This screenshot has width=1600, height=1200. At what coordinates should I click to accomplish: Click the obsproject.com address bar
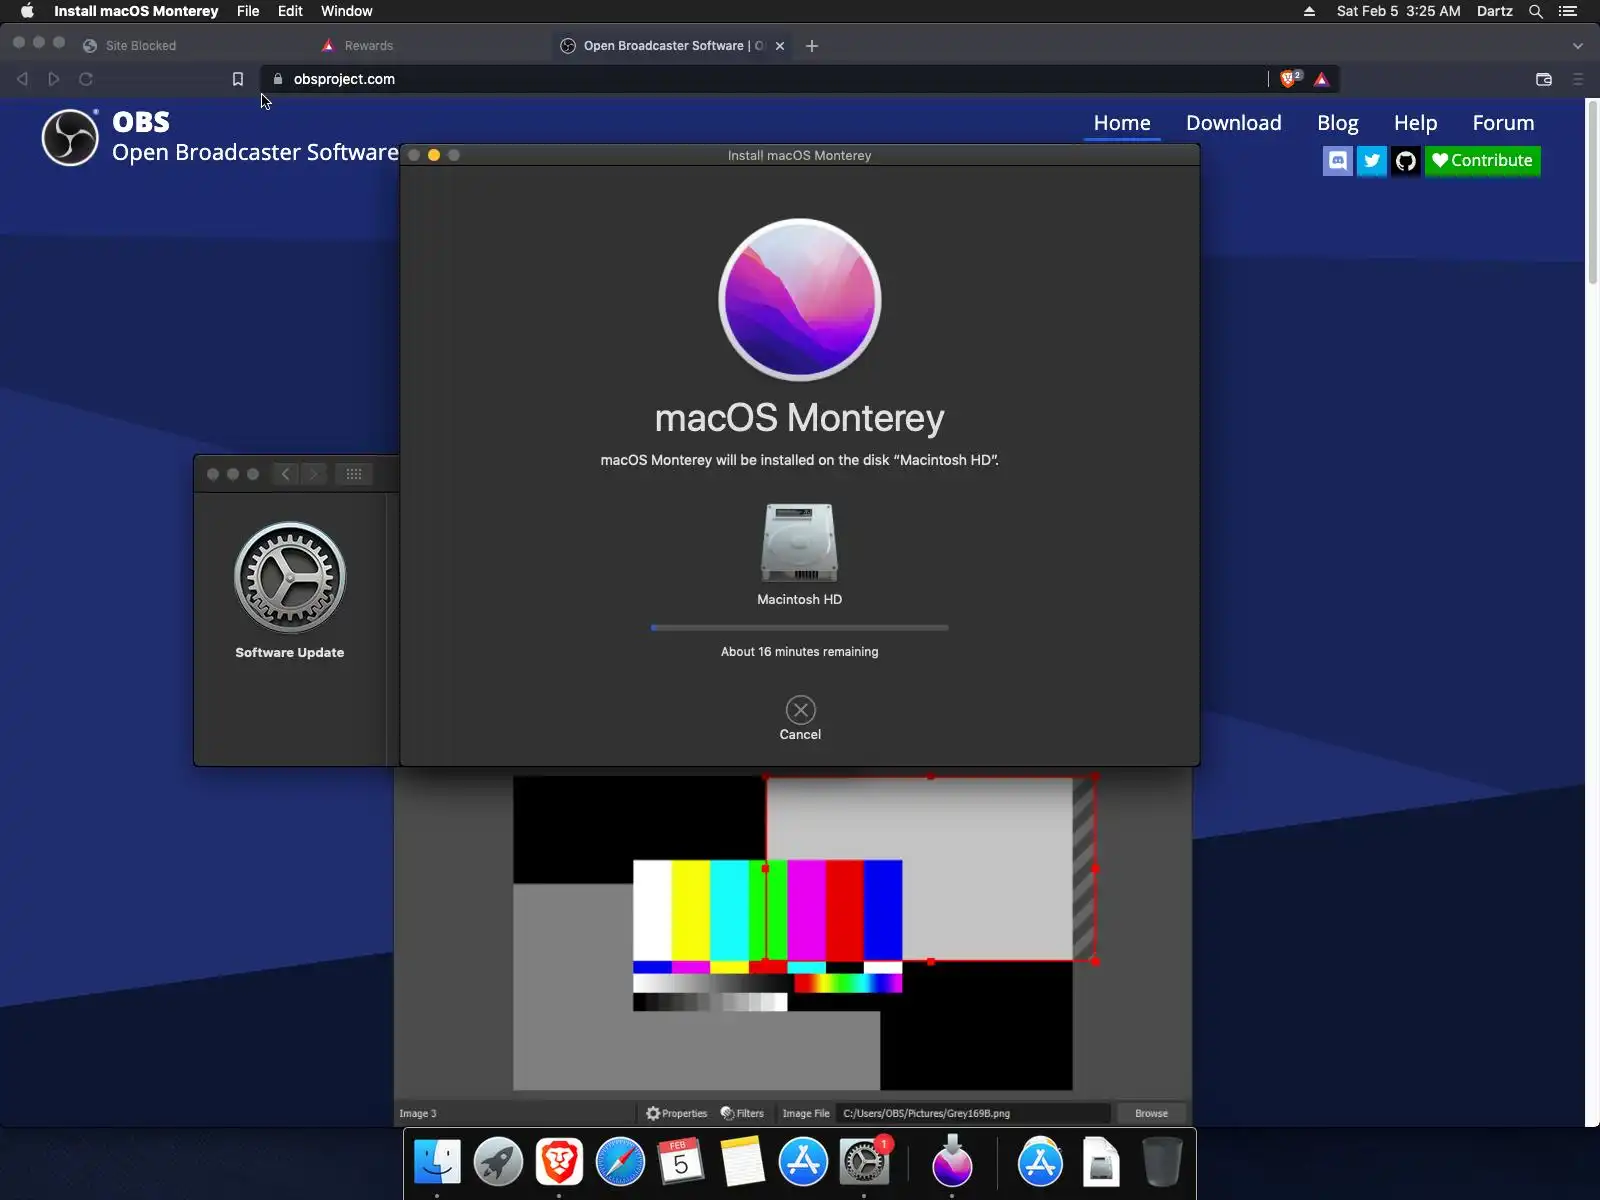pos(765,79)
